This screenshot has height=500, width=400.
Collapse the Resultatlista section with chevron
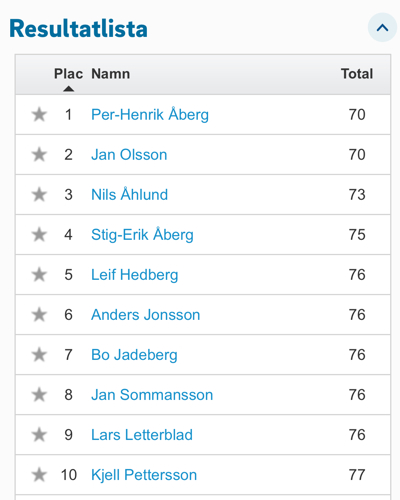click(x=382, y=28)
